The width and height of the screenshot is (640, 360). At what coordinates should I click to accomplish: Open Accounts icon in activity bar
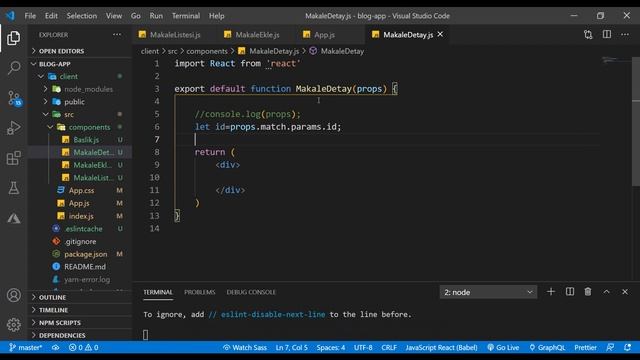pos(13,295)
